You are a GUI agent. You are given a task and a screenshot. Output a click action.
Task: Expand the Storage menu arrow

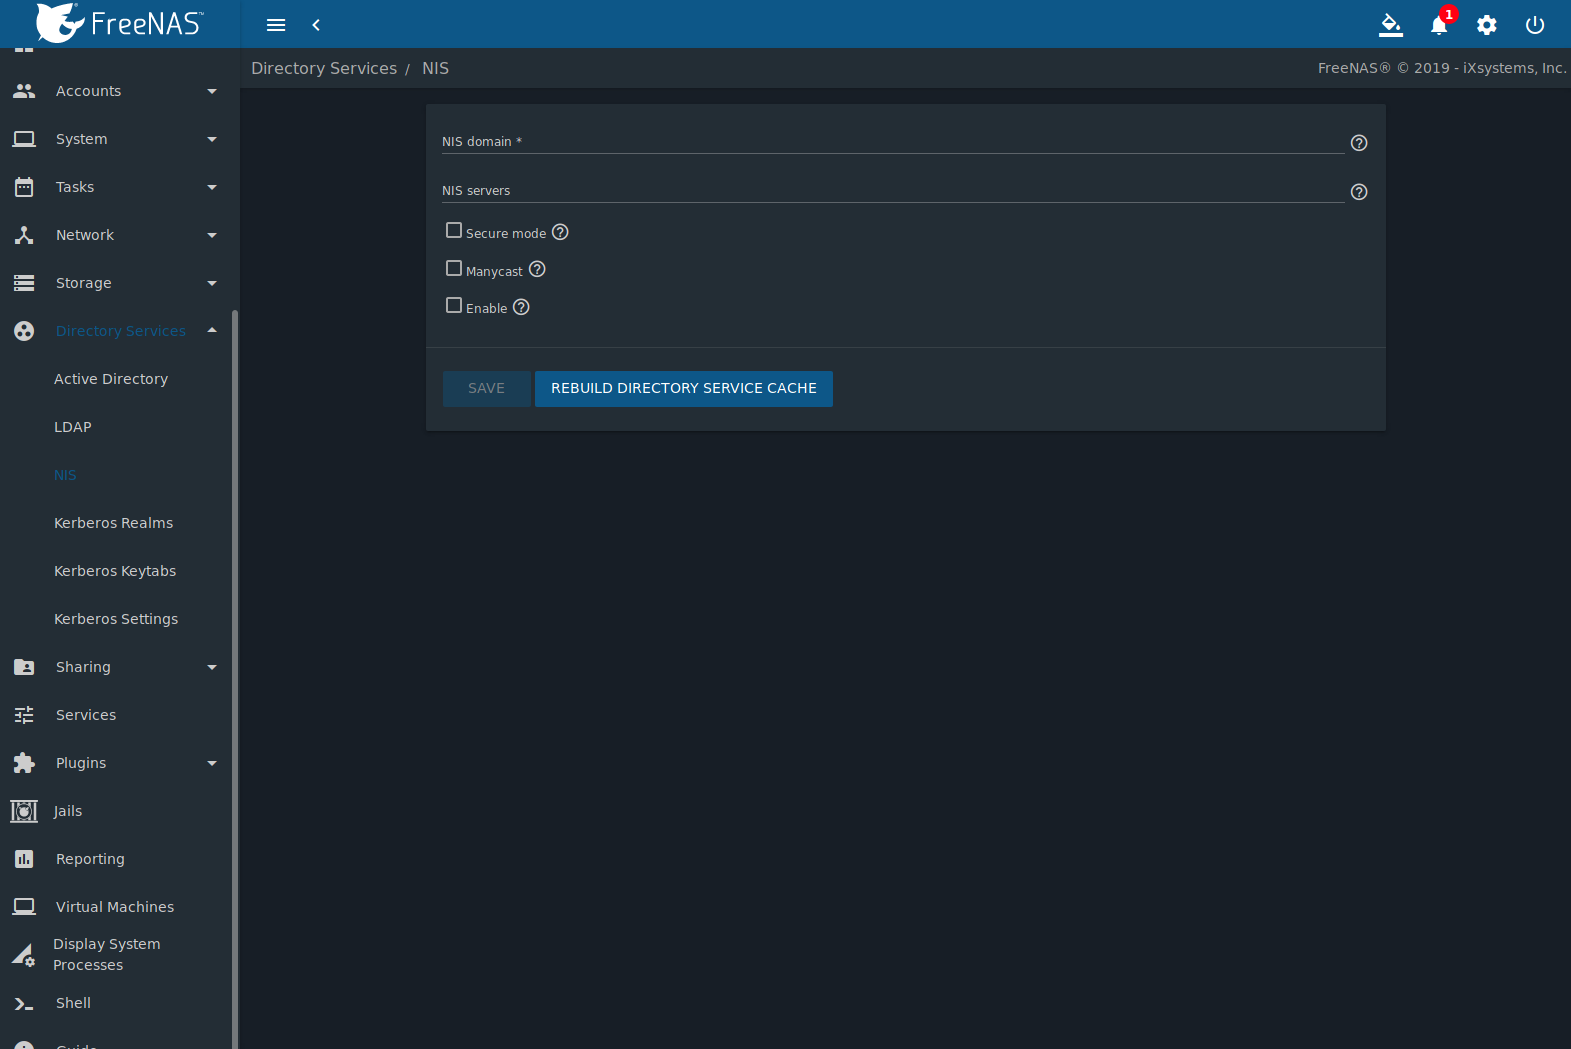tap(212, 283)
